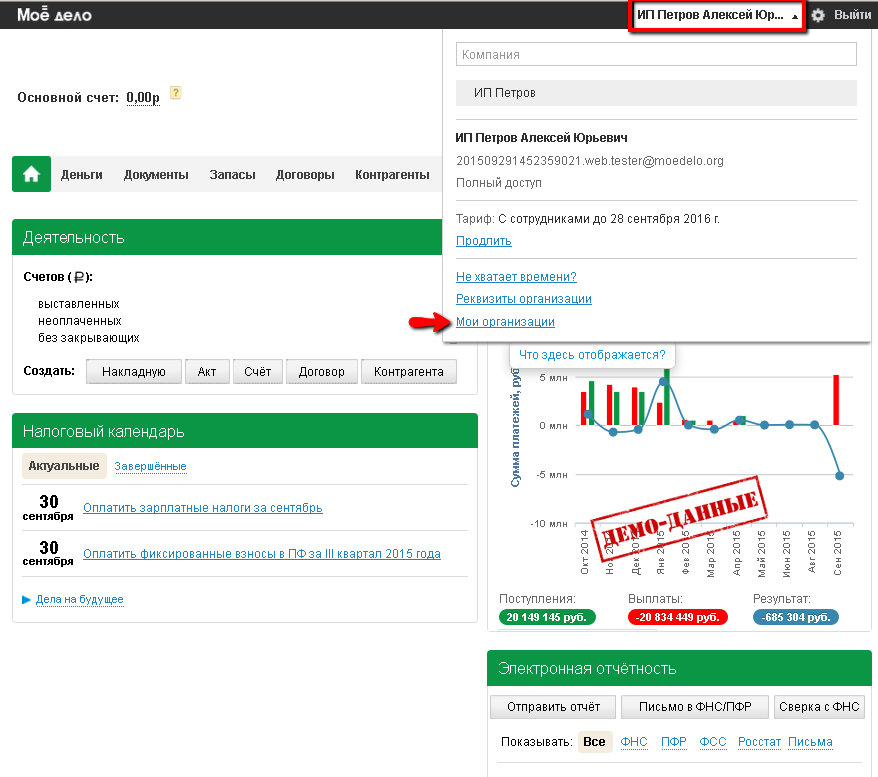Create a new Накладную document
This screenshot has width=878, height=777.
coord(133,372)
